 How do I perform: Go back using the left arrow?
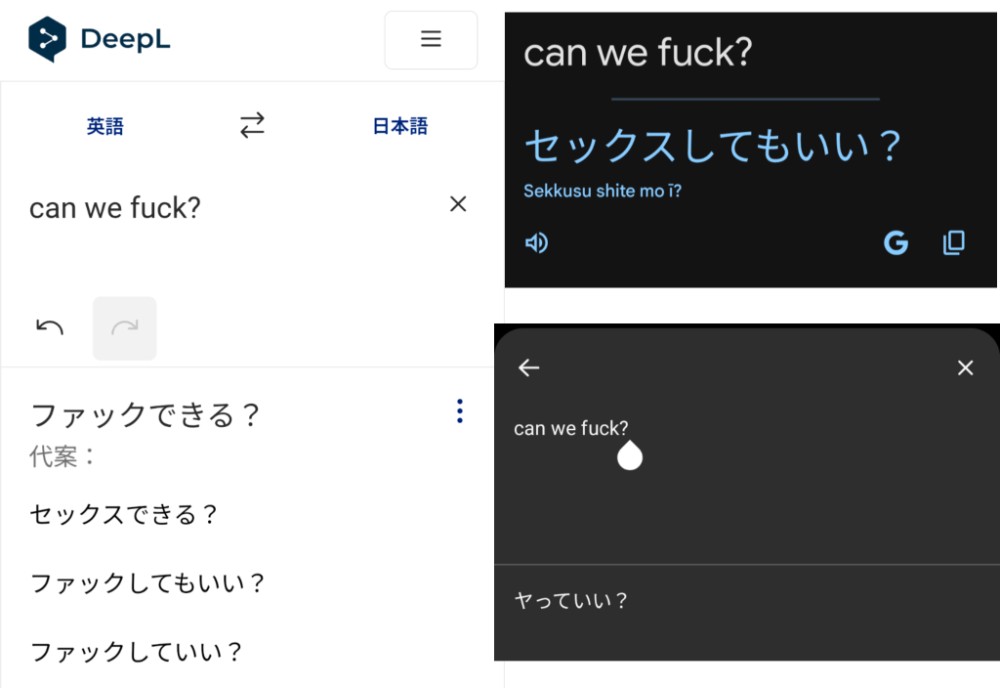pyautogui.click(x=529, y=367)
